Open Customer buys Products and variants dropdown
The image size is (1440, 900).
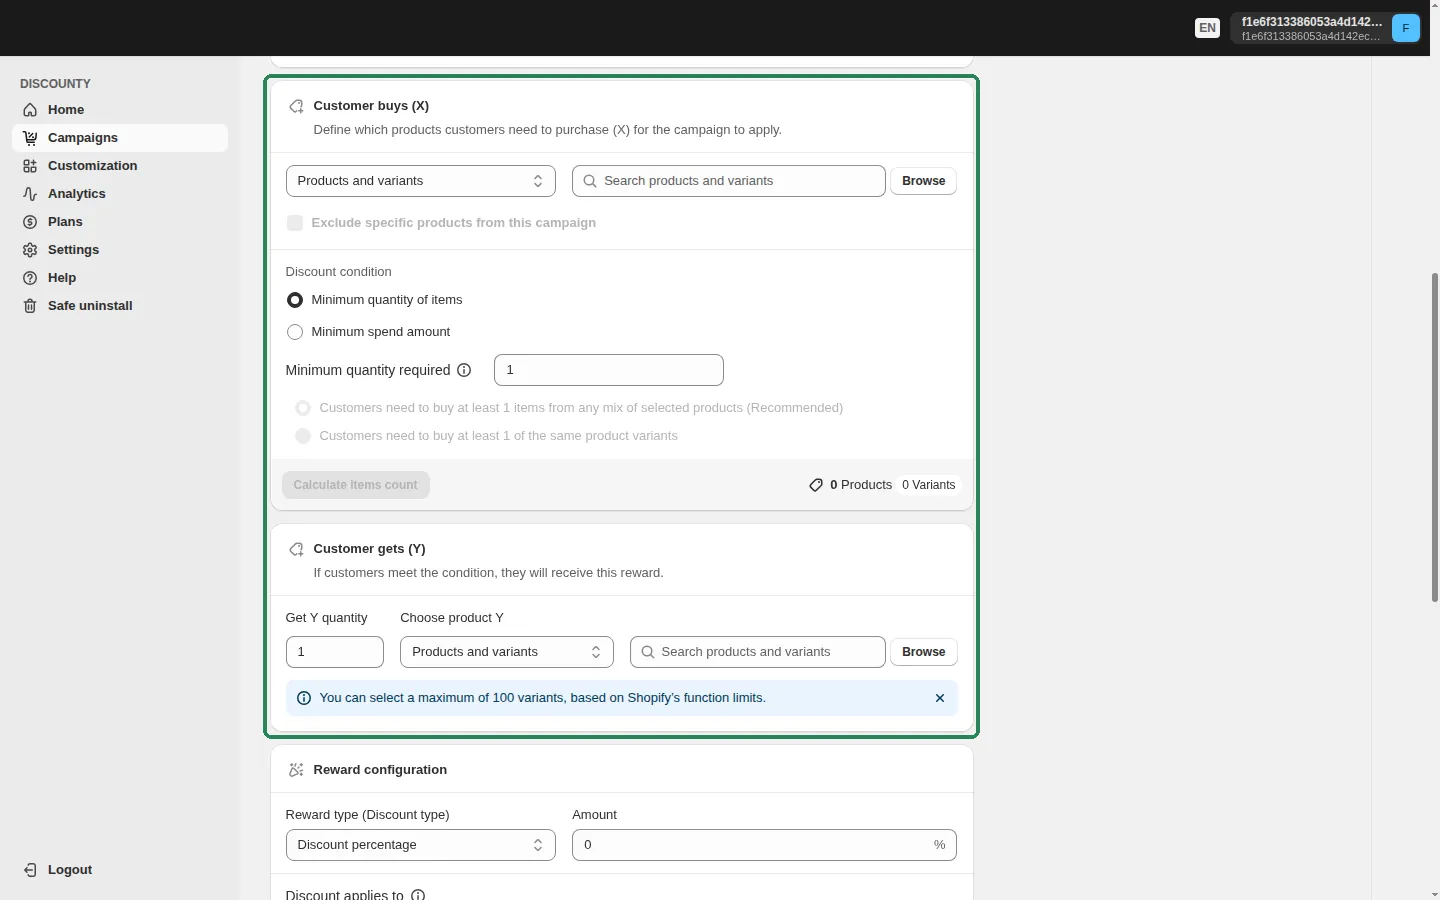coord(421,181)
